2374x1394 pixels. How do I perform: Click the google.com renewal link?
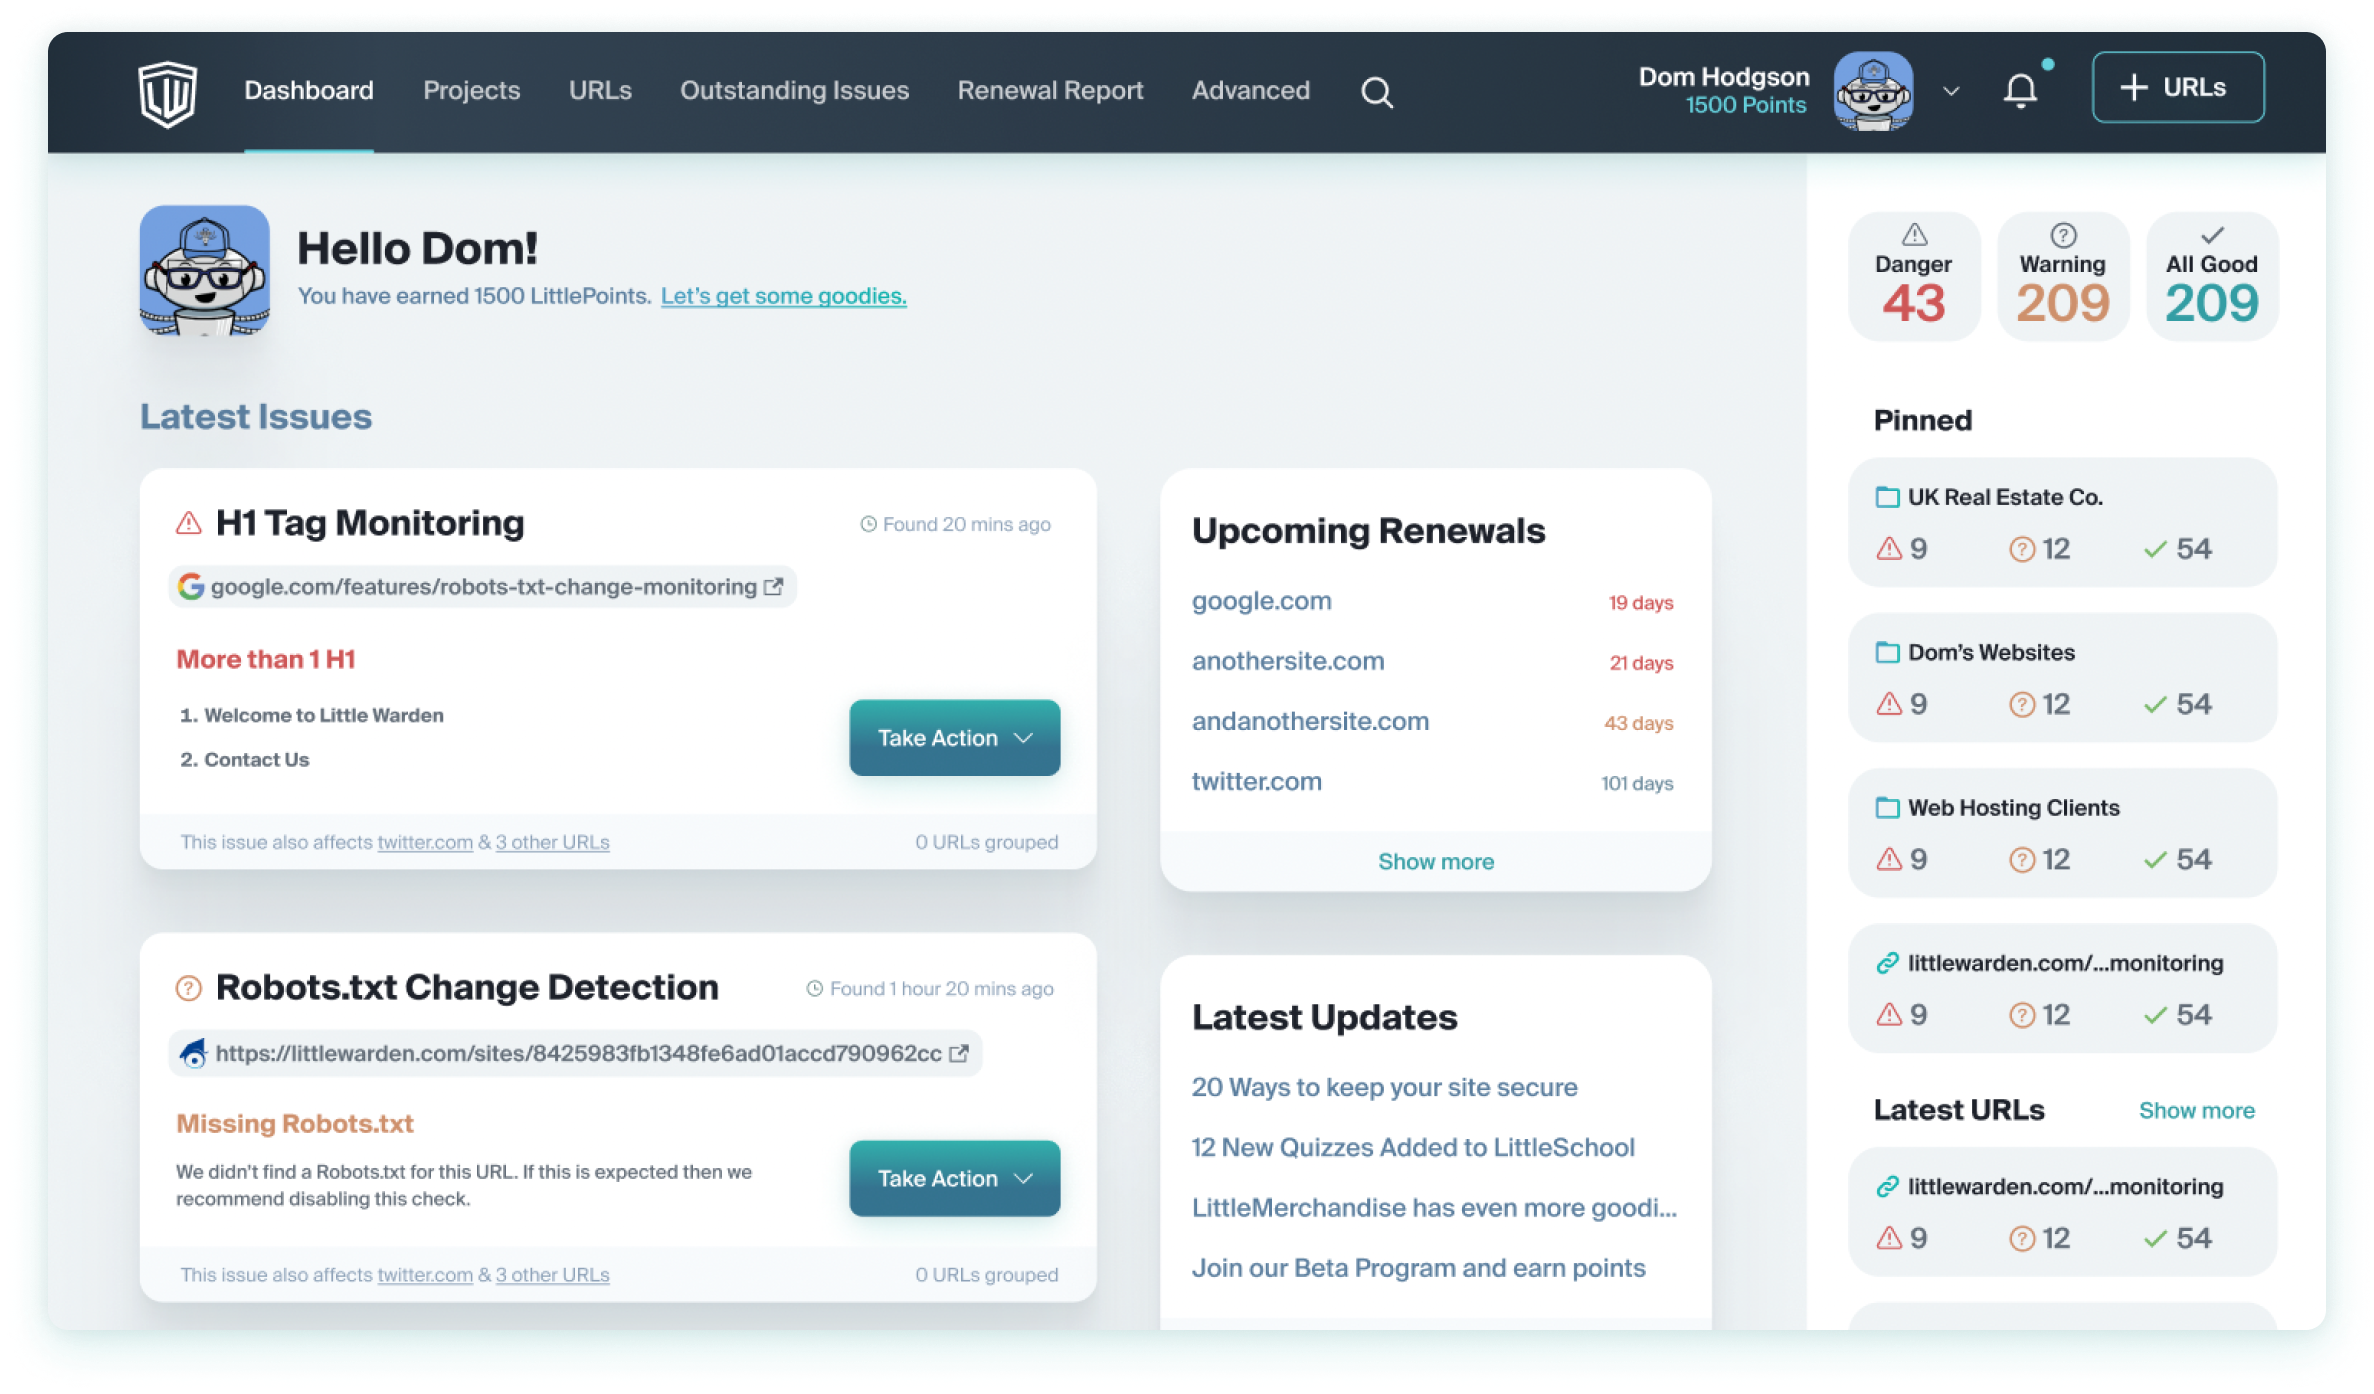pos(1259,601)
